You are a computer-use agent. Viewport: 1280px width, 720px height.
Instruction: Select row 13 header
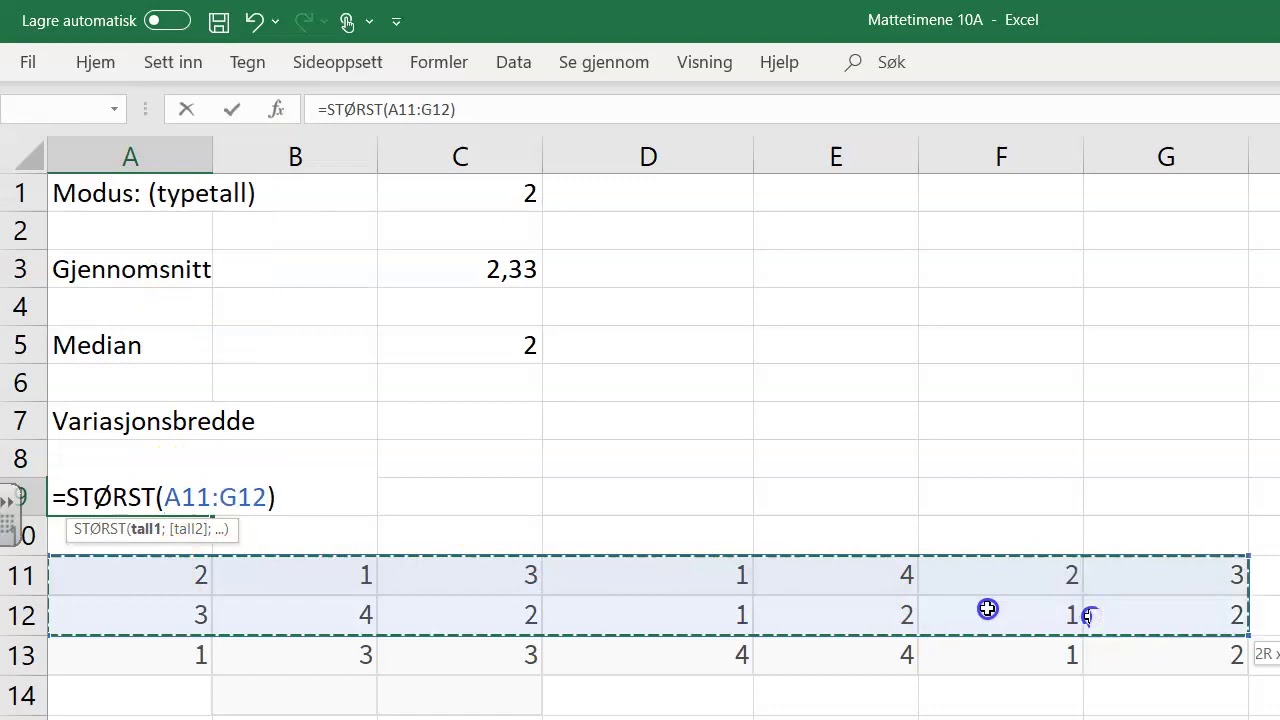pos(22,655)
